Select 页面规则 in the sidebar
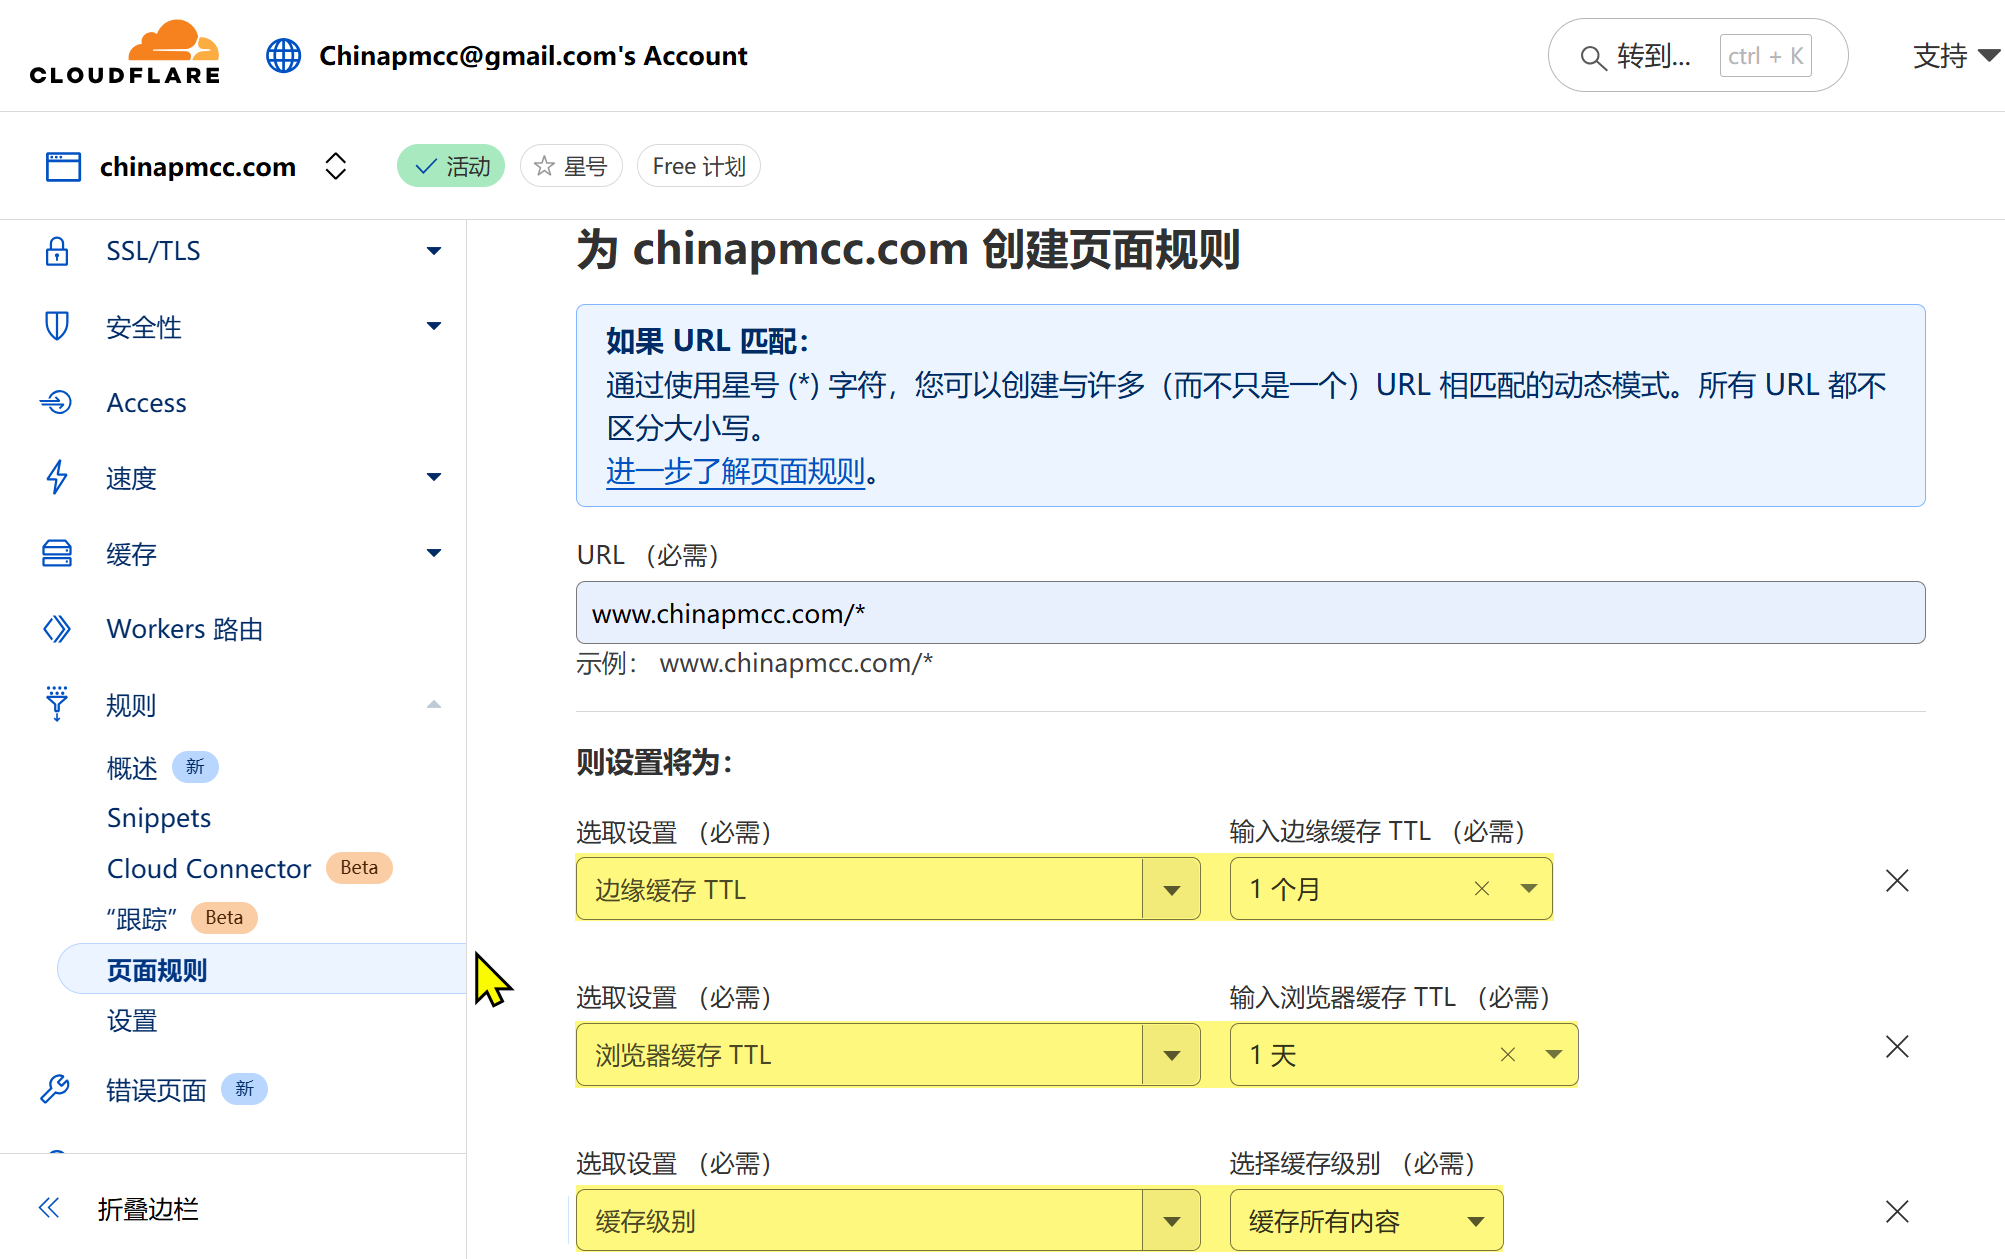Screen dimensions: 2005x1259 pos(157,970)
